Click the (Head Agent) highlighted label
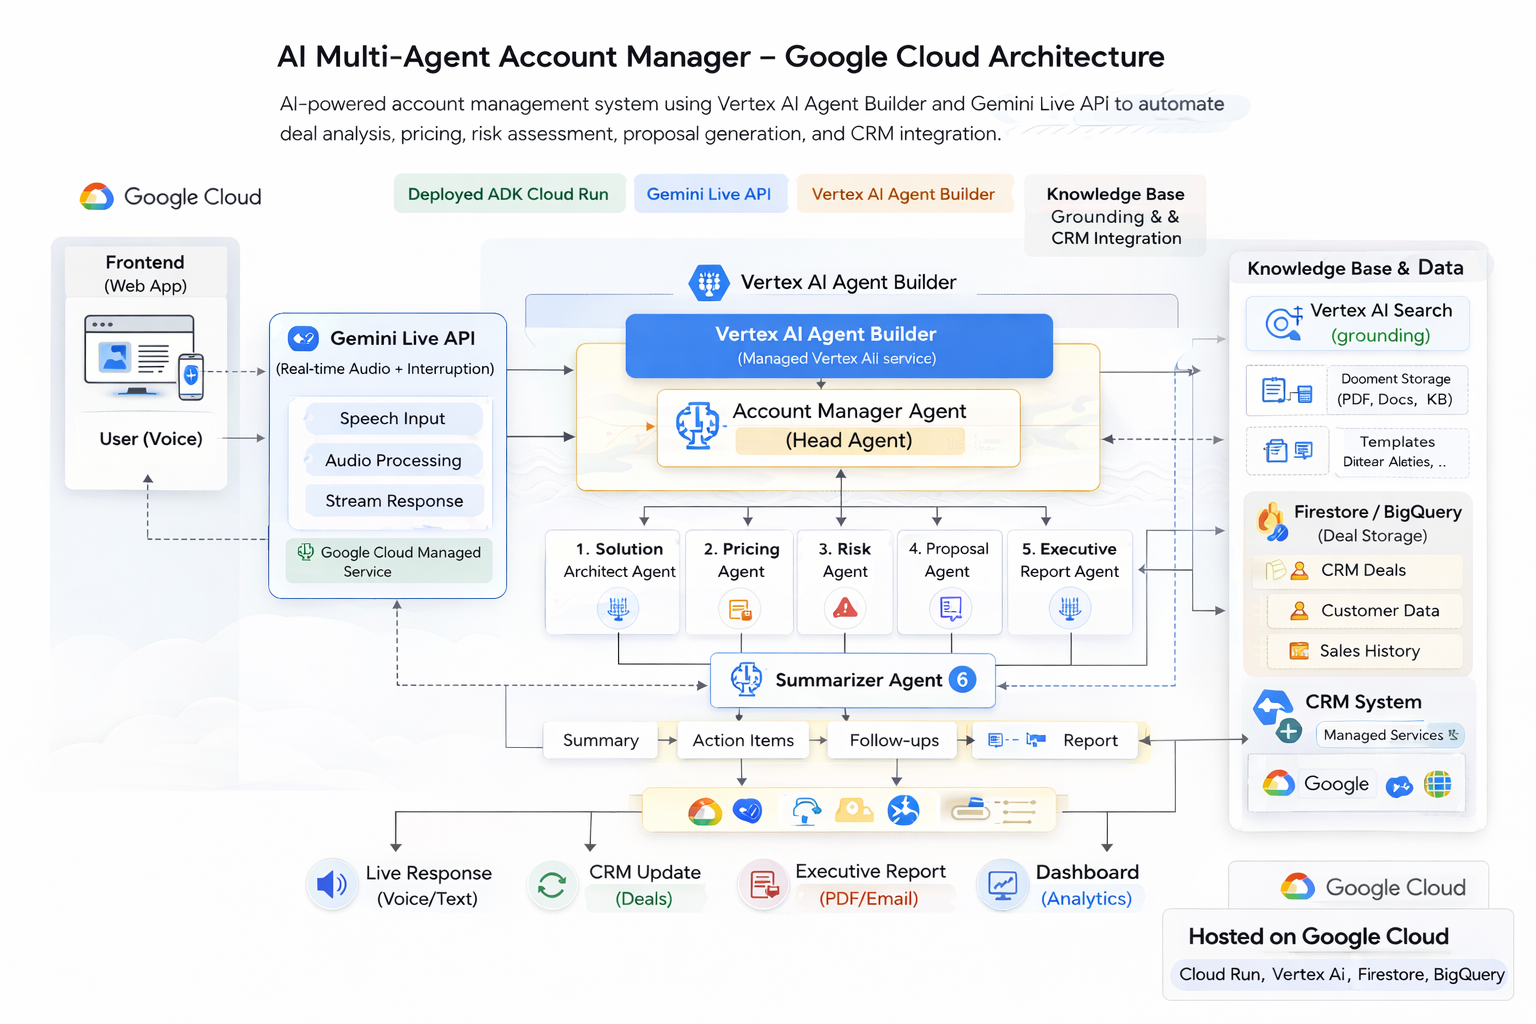Viewport: 1536px width, 1024px height. (x=849, y=441)
